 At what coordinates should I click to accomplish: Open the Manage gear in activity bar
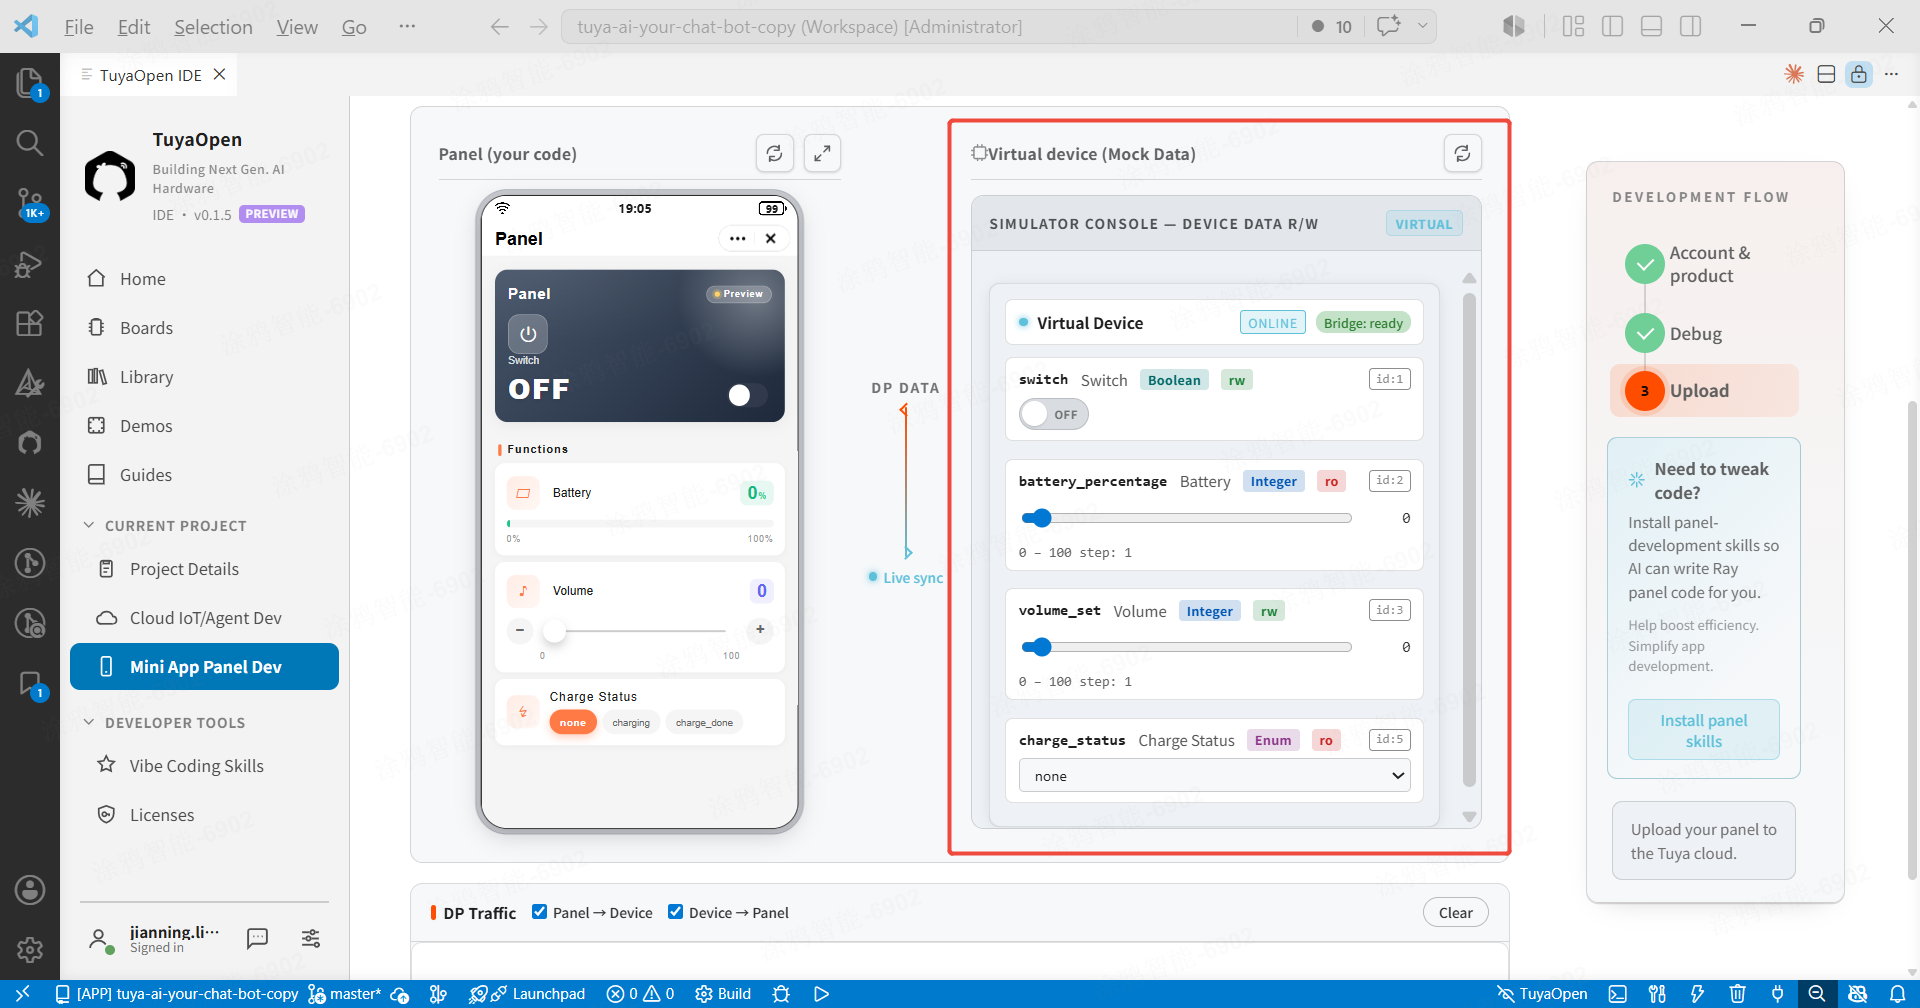click(x=30, y=950)
